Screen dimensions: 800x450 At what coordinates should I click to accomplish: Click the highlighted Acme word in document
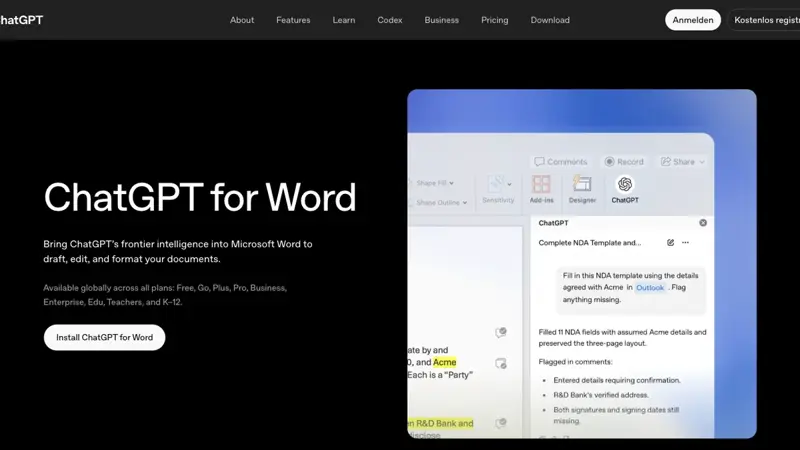(444, 362)
